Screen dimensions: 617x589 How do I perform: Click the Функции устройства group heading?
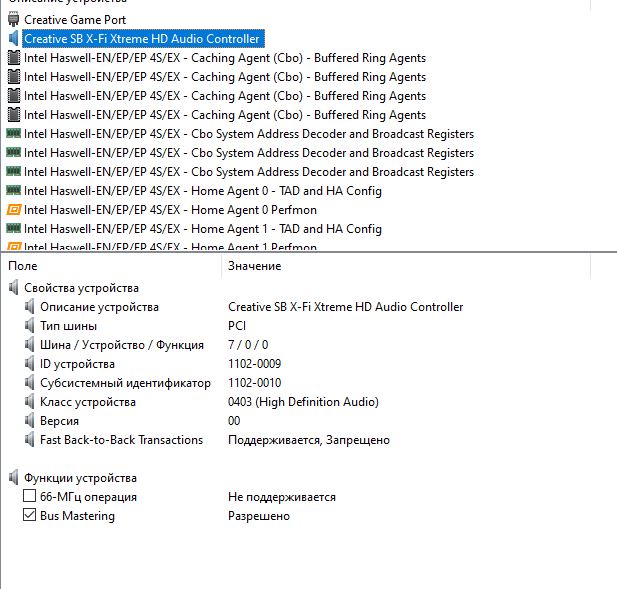[80, 478]
